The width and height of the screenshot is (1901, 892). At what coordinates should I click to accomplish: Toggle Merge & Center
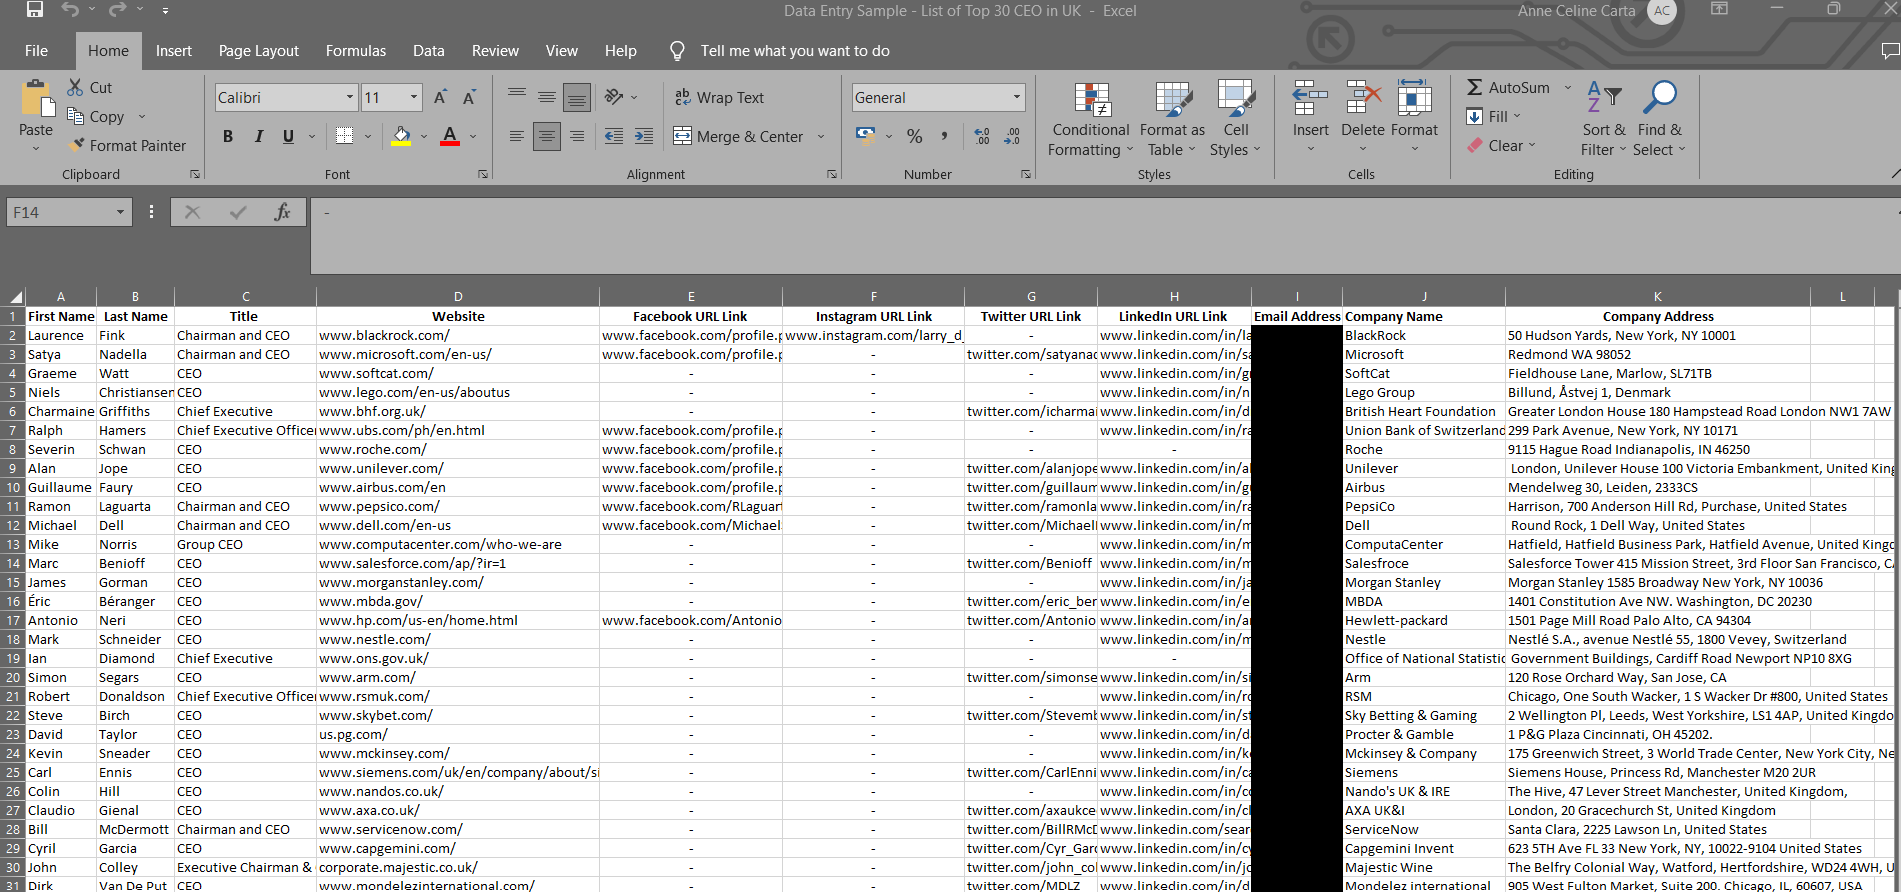click(738, 136)
